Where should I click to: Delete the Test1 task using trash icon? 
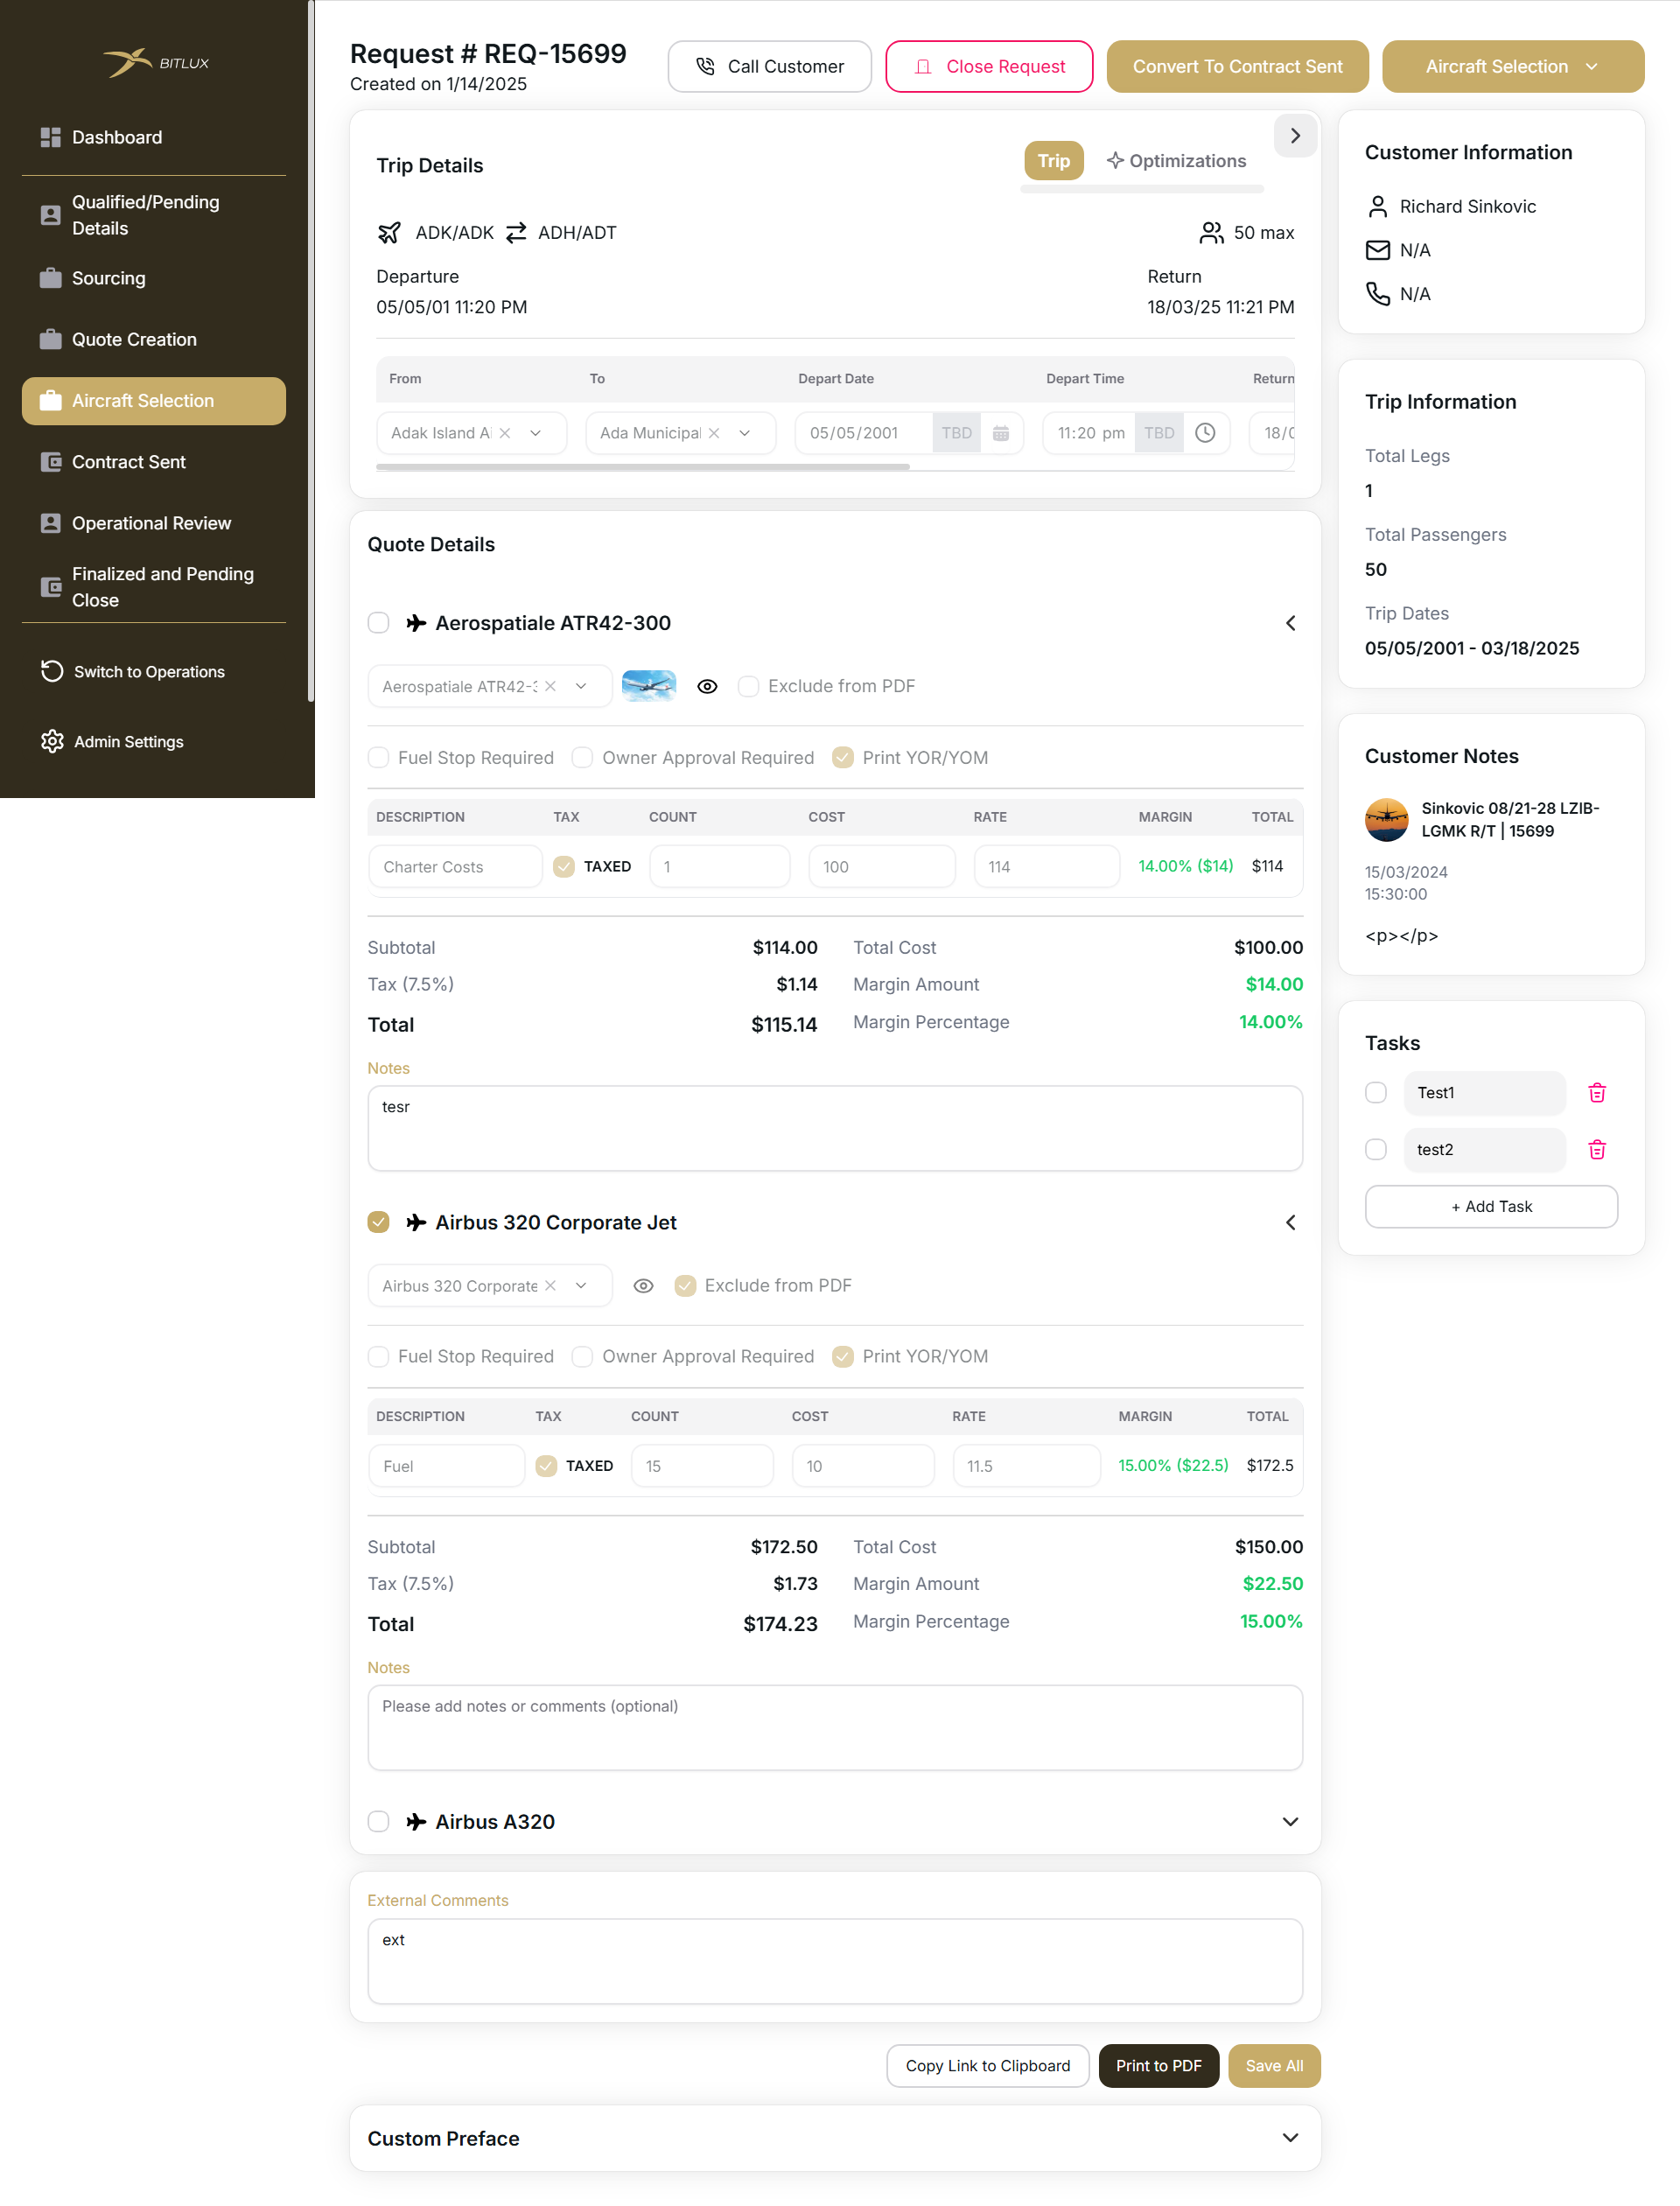1596,1092
